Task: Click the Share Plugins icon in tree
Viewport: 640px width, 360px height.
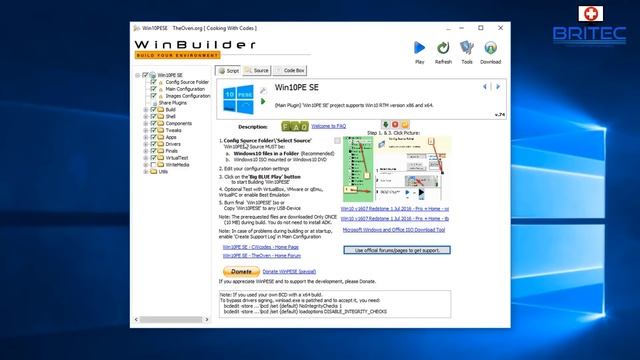Action: (x=154, y=103)
